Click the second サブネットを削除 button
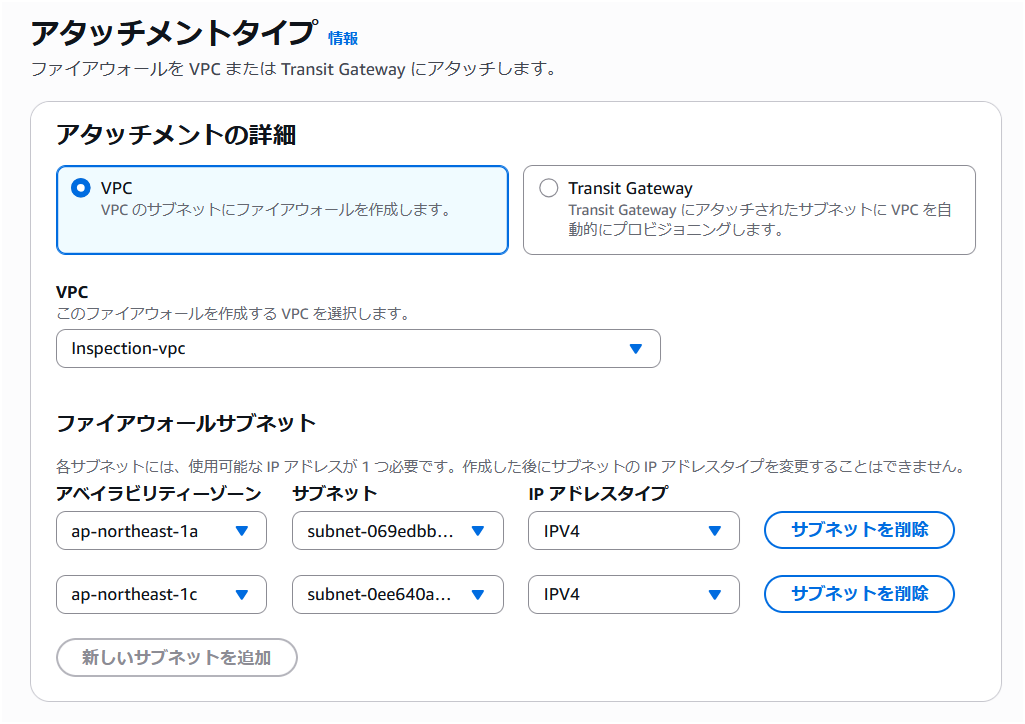 pyautogui.click(x=858, y=594)
